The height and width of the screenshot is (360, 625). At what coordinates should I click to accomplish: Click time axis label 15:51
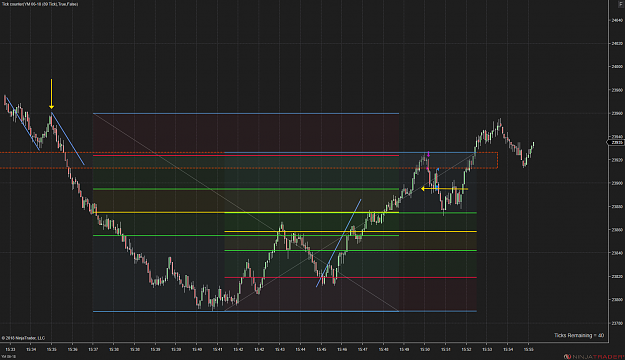click(445, 350)
